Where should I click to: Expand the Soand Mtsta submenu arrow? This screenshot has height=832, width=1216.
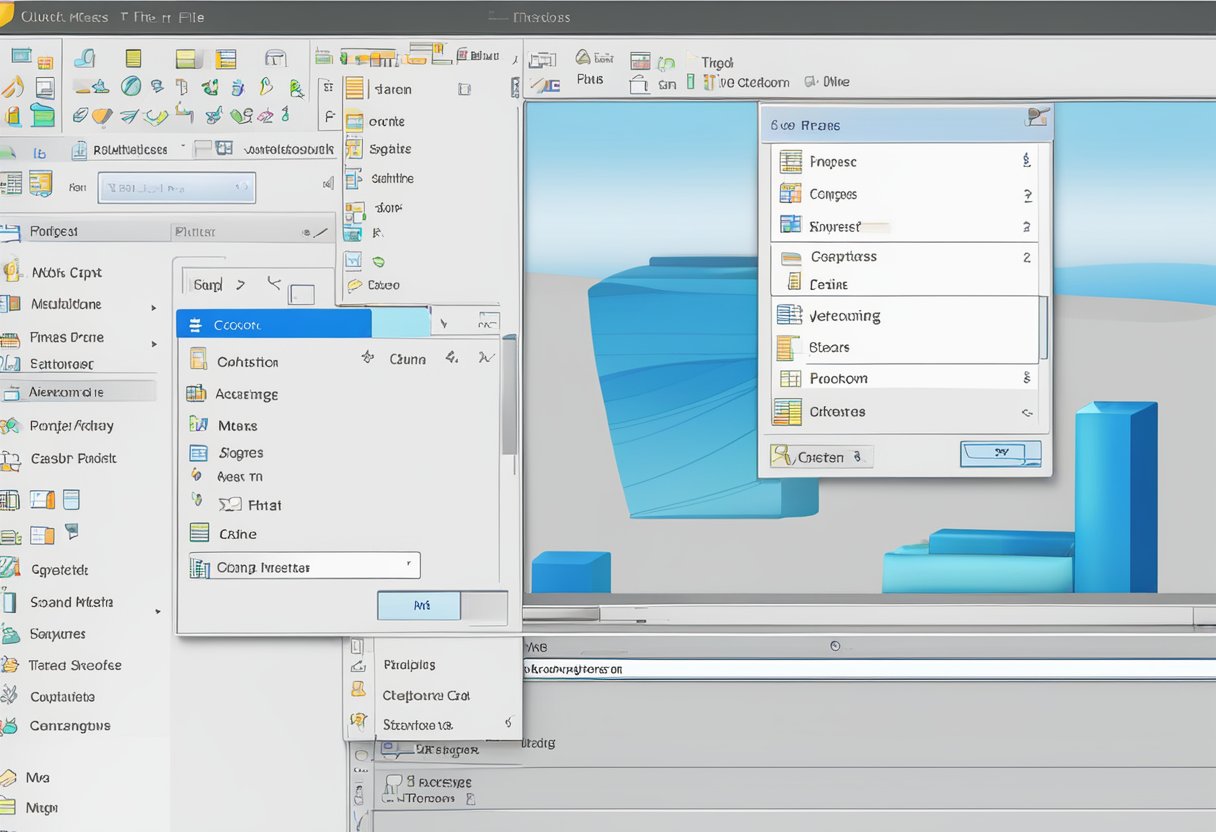click(x=157, y=609)
